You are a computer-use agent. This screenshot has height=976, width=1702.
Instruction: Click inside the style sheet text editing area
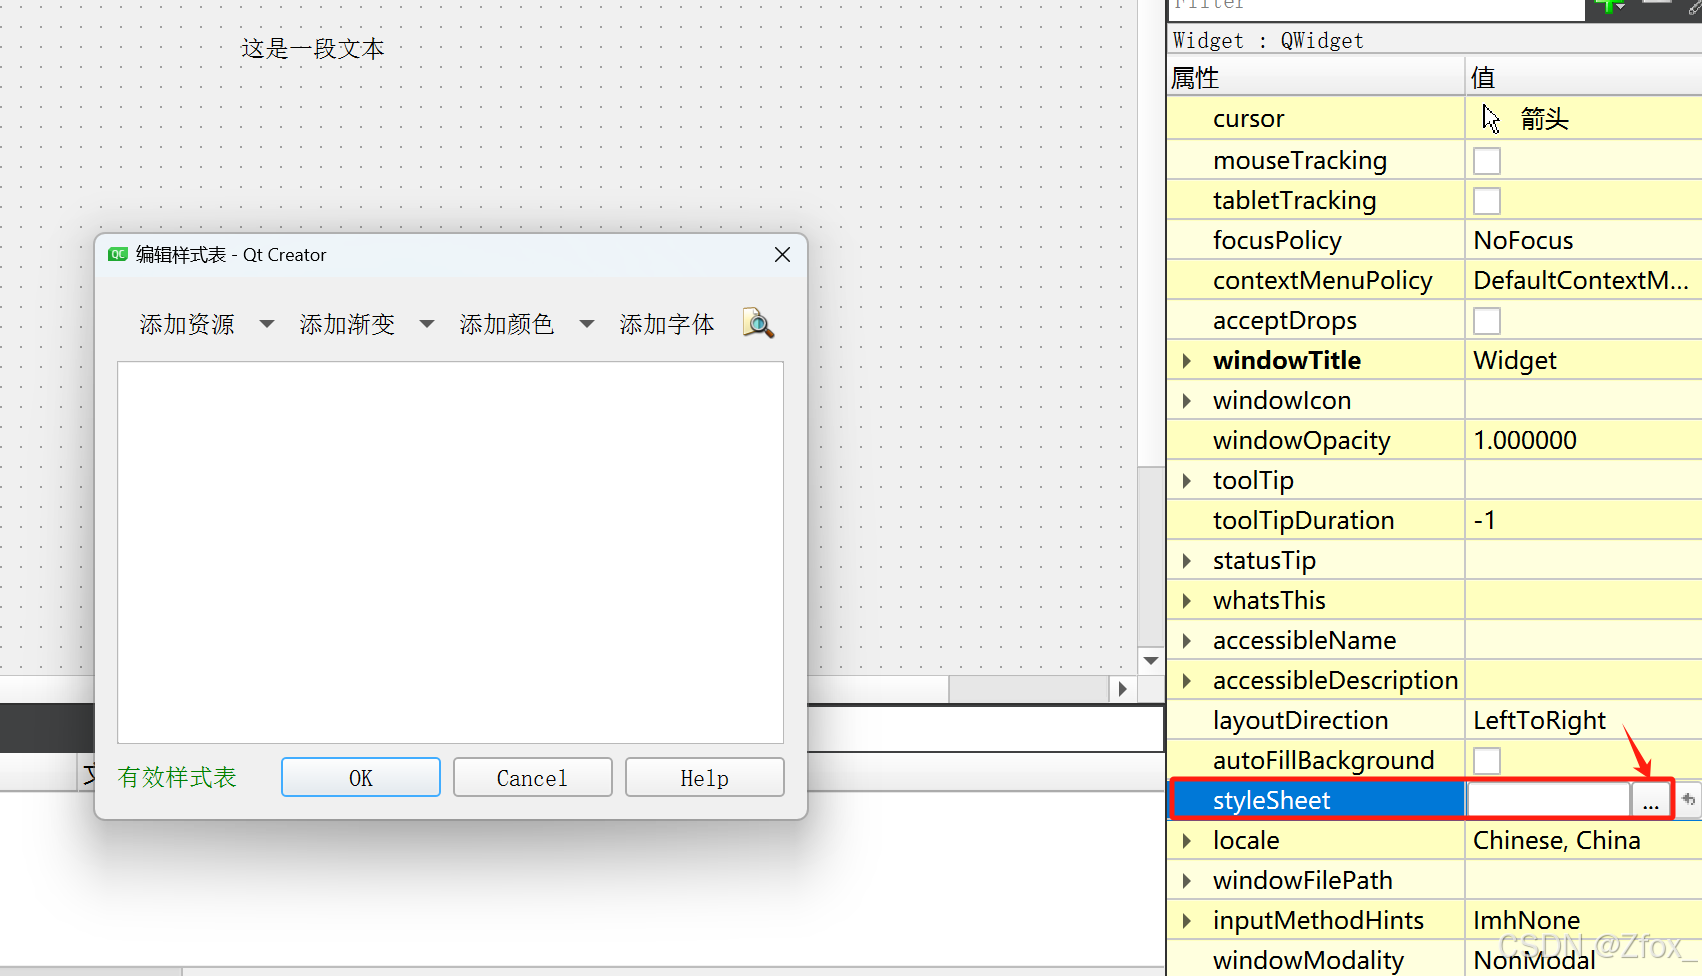(x=450, y=552)
